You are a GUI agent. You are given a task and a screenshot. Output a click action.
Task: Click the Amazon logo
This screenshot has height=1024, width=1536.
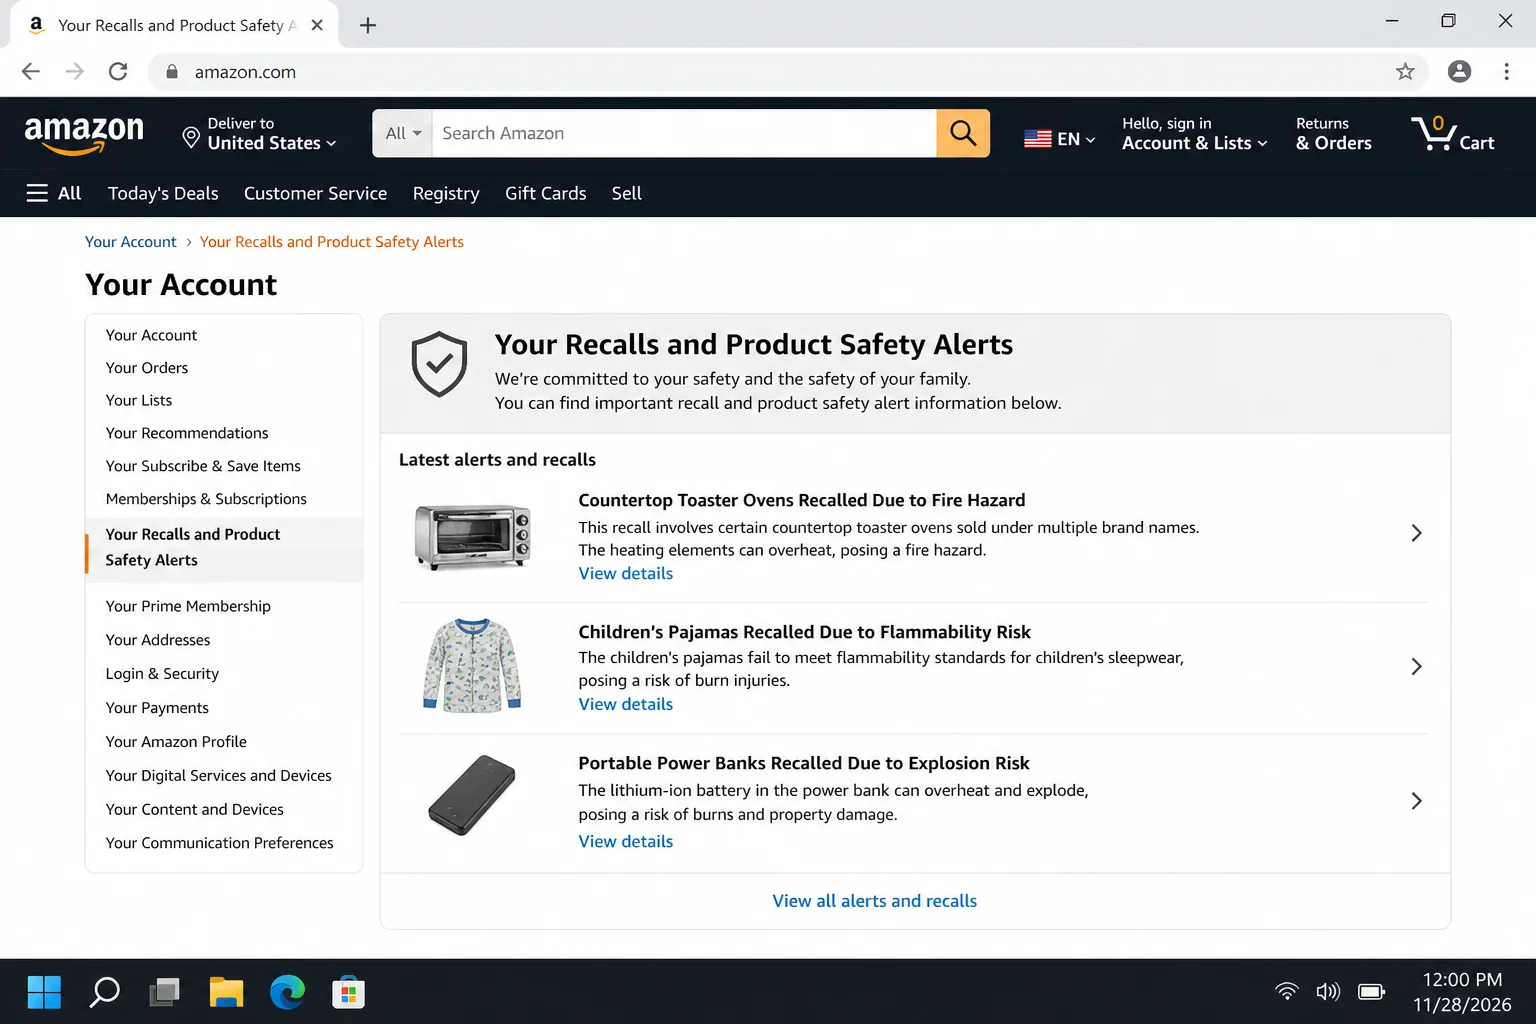point(84,134)
